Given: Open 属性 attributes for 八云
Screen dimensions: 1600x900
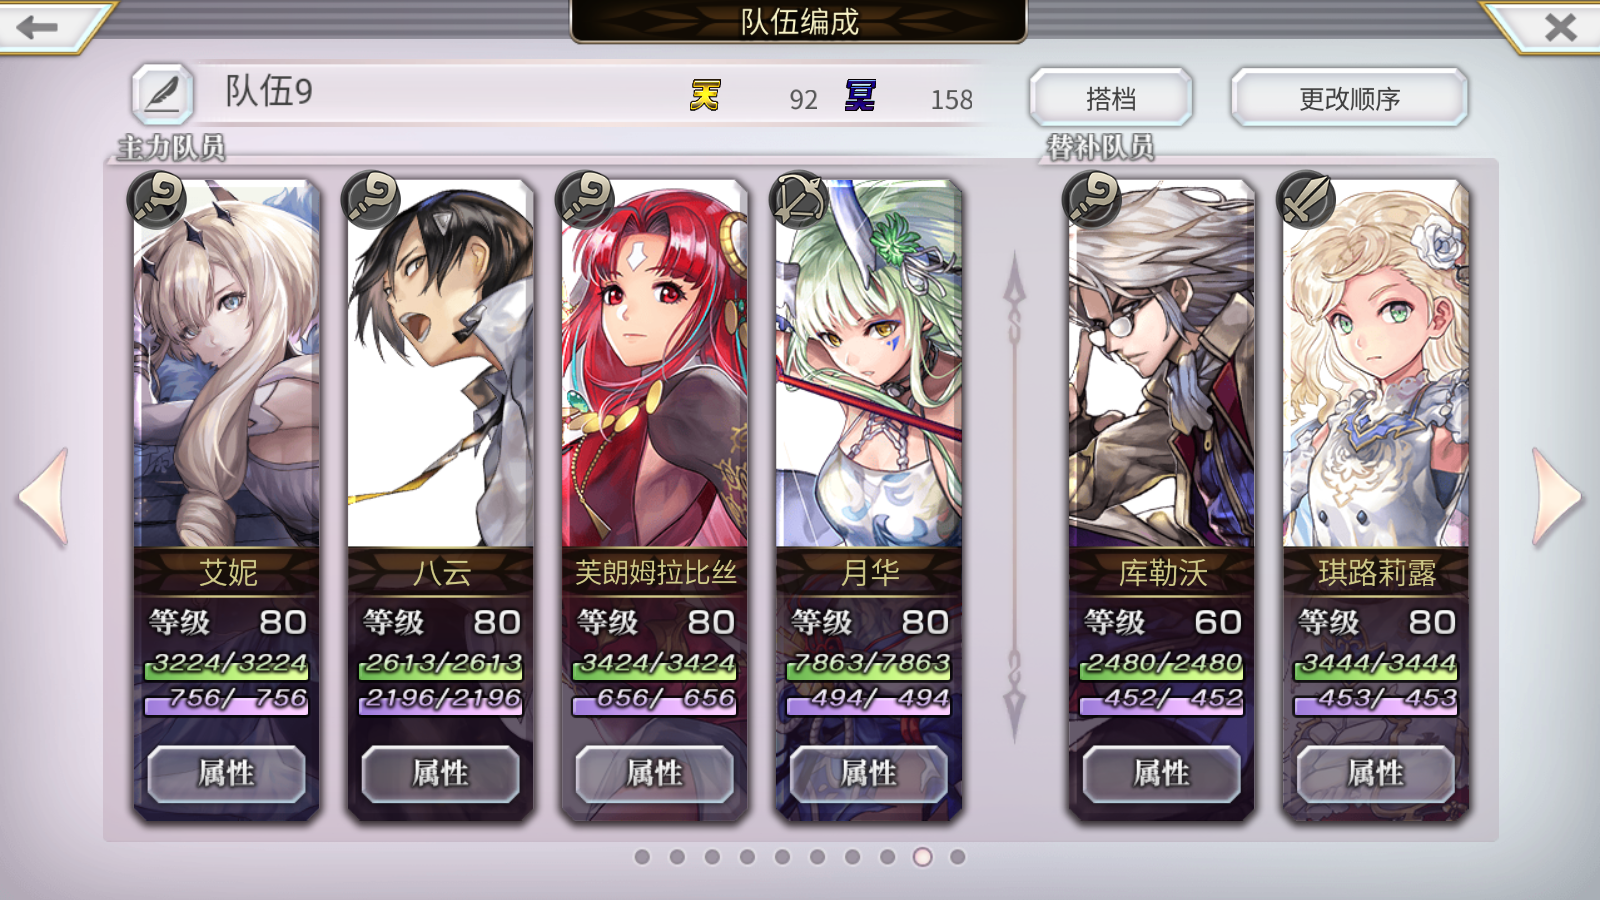Looking at the screenshot, I should (440, 773).
